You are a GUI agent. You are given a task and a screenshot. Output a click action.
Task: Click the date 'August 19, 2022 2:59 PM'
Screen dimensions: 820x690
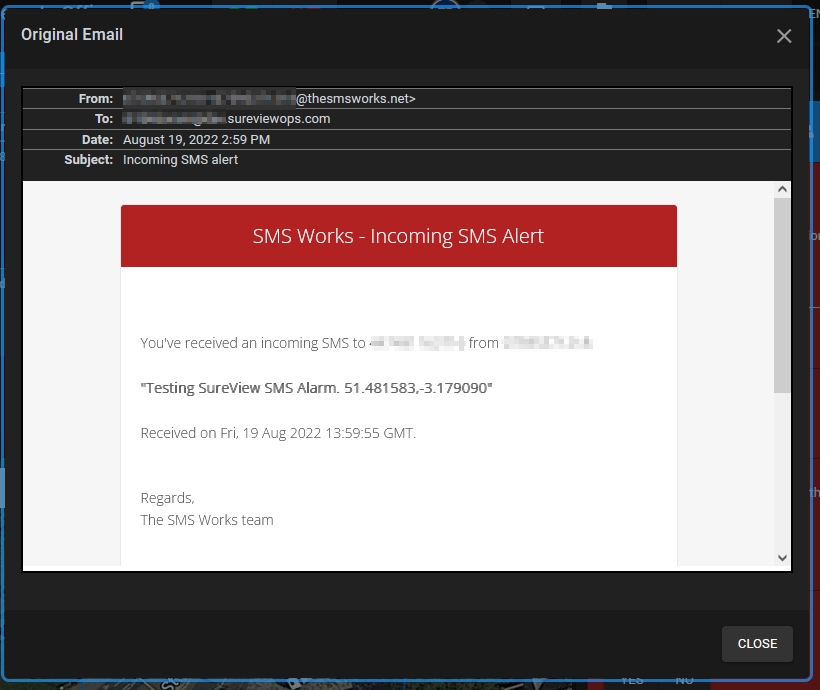point(197,140)
